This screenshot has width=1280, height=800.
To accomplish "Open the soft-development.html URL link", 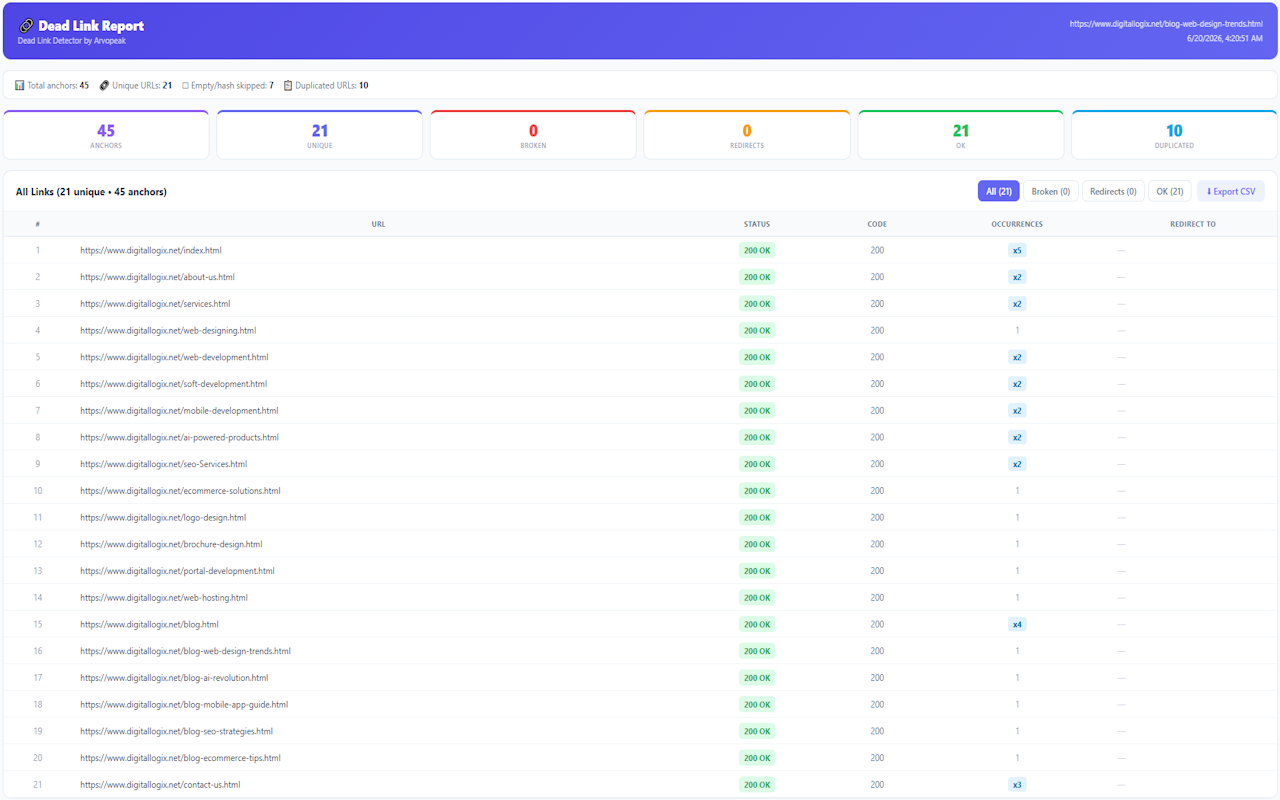I will click(x=174, y=384).
